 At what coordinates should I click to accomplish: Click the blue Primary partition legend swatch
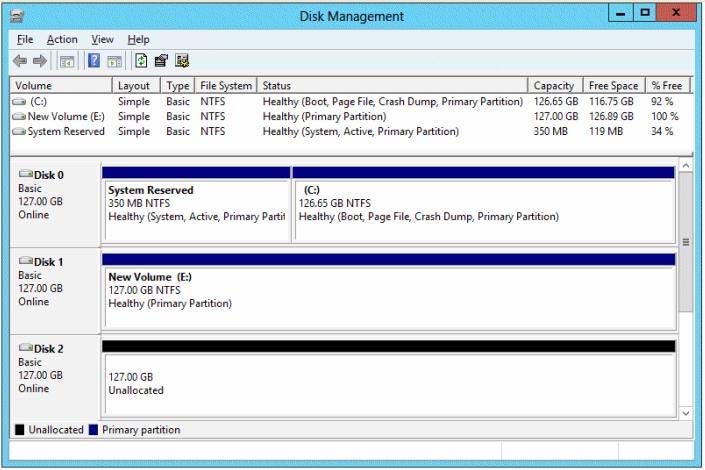click(93, 430)
